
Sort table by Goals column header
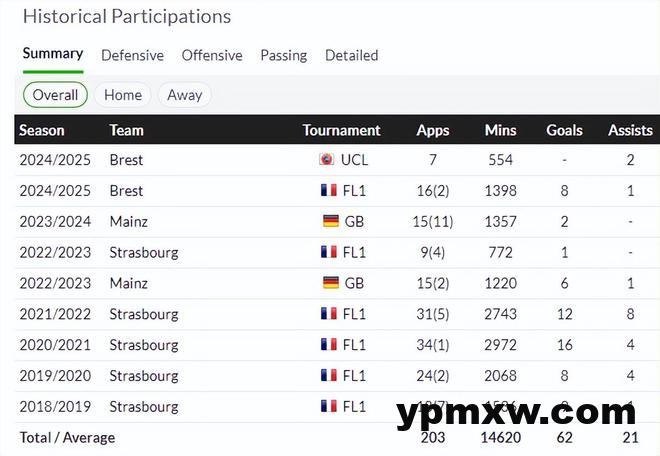[x=564, y=130]
